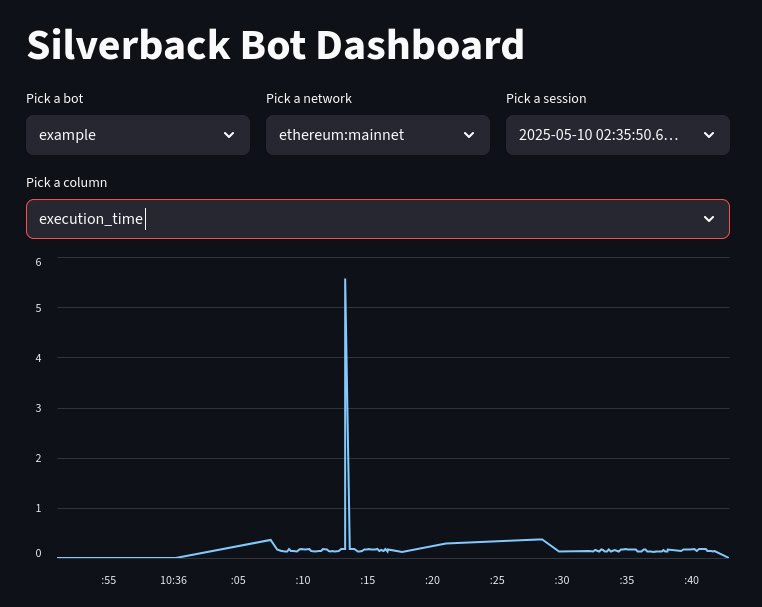Click the y-axis label 6
This screenshot has width=762, height=607.
[x=38, y=262]
